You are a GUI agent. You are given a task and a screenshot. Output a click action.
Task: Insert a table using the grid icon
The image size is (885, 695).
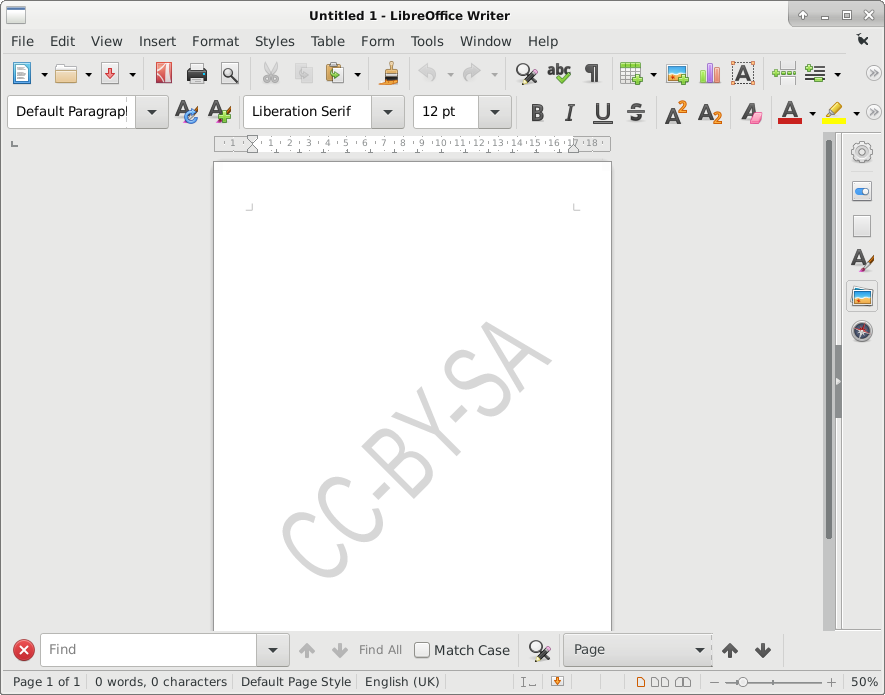coord(631,73)
